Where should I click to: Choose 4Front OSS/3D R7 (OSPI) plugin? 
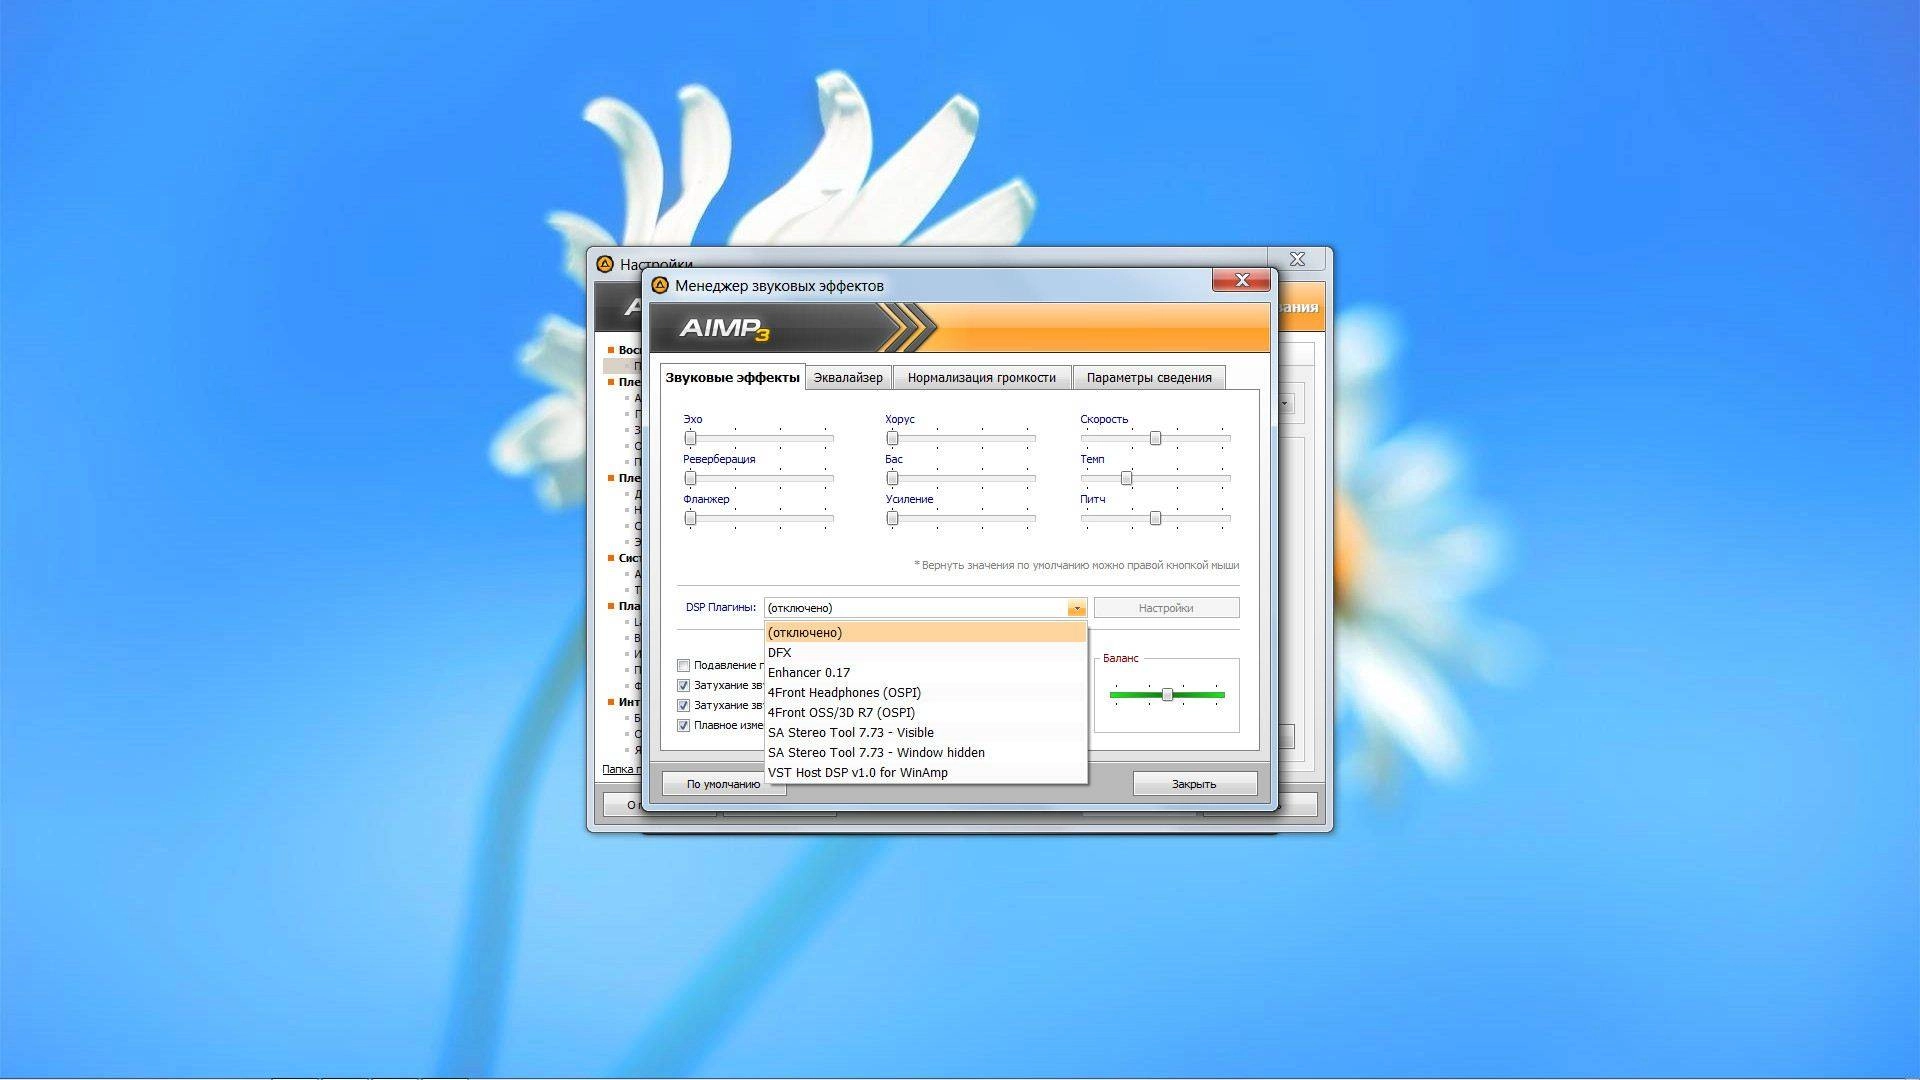click(925, 712)
